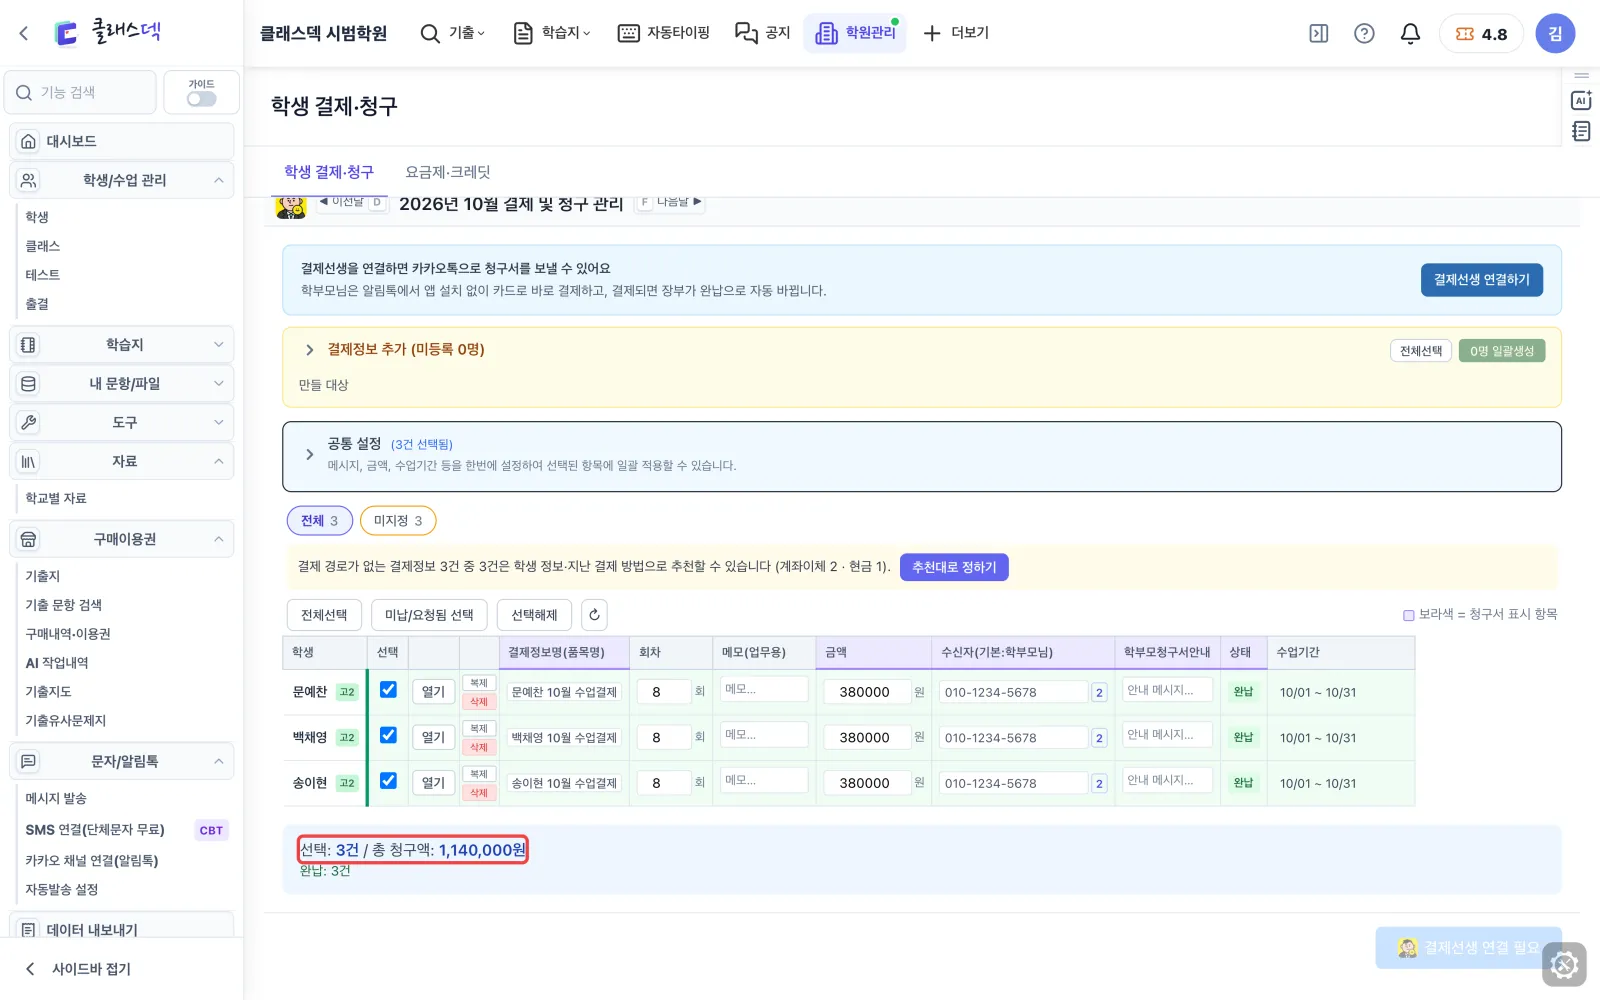Collapse the 학생/수업 관리 sidebar group

point(122,180)
